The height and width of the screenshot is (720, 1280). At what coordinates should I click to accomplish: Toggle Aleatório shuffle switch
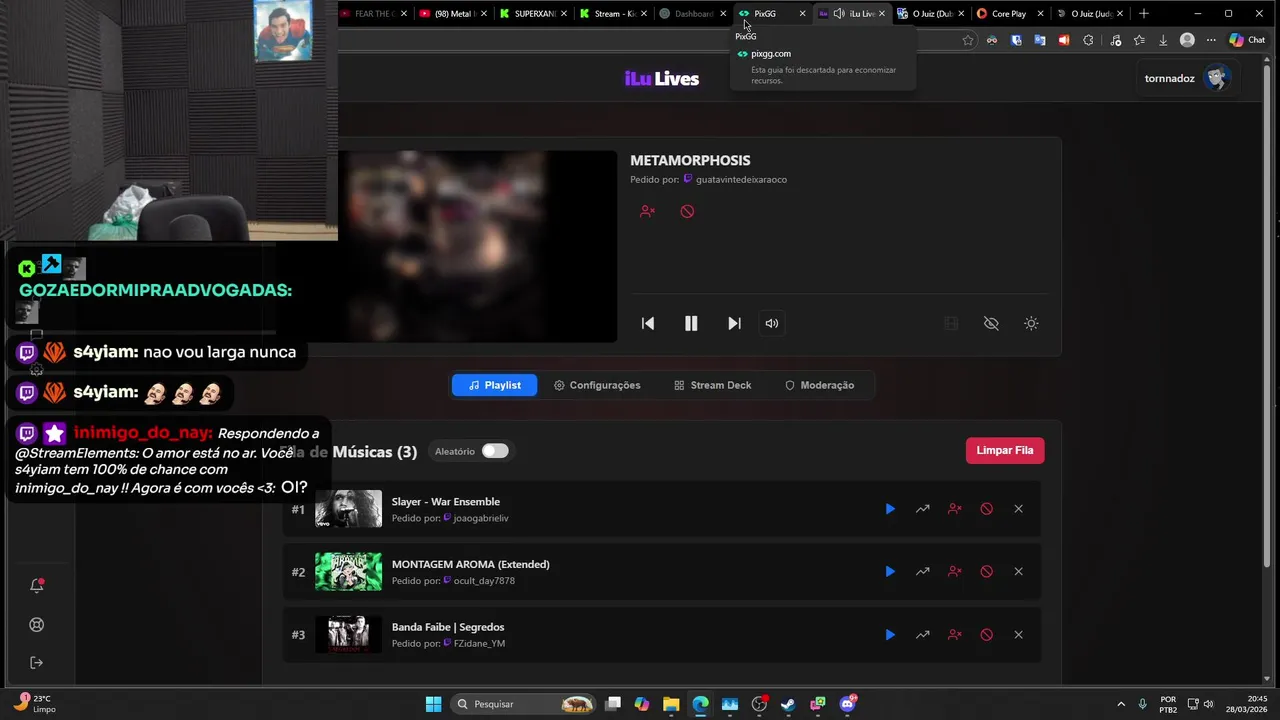(x=495, y=451)
